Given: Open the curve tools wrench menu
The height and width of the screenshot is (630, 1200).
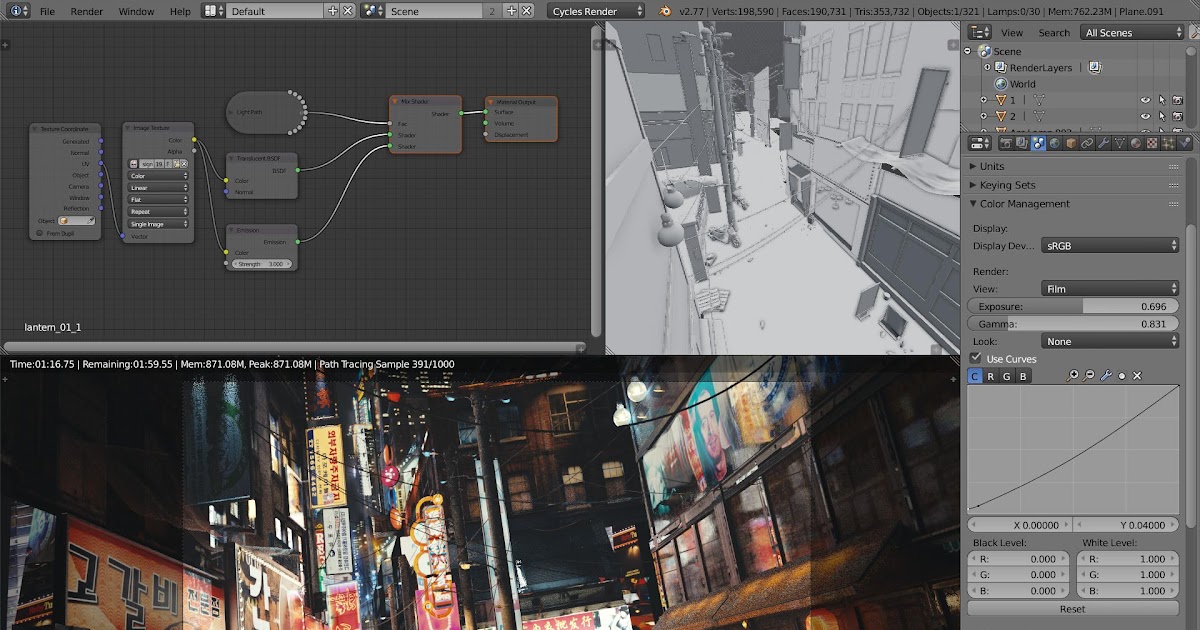Looking at the screenshot, I should pyautogui.click(x=1106, y=376).
